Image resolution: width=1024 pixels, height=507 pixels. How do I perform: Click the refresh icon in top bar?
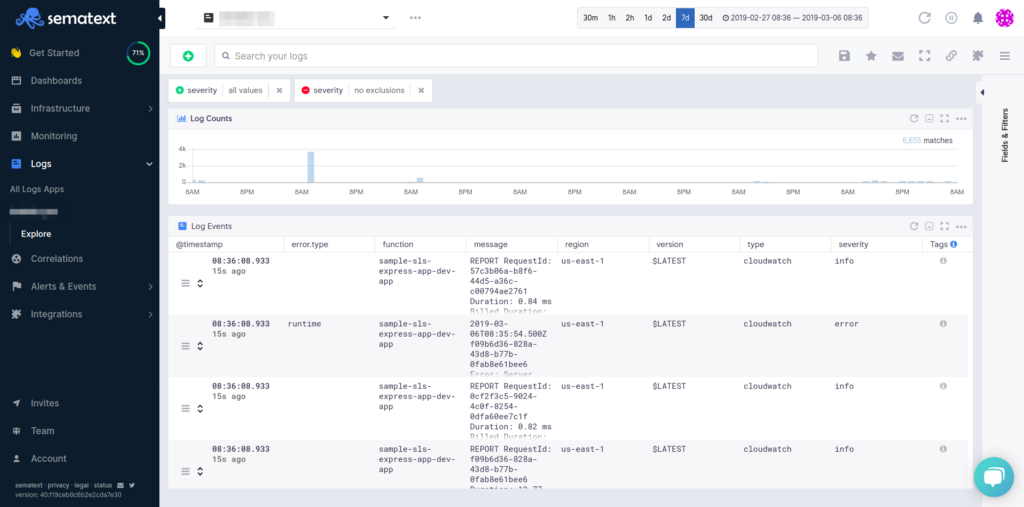tap(924, 18)
